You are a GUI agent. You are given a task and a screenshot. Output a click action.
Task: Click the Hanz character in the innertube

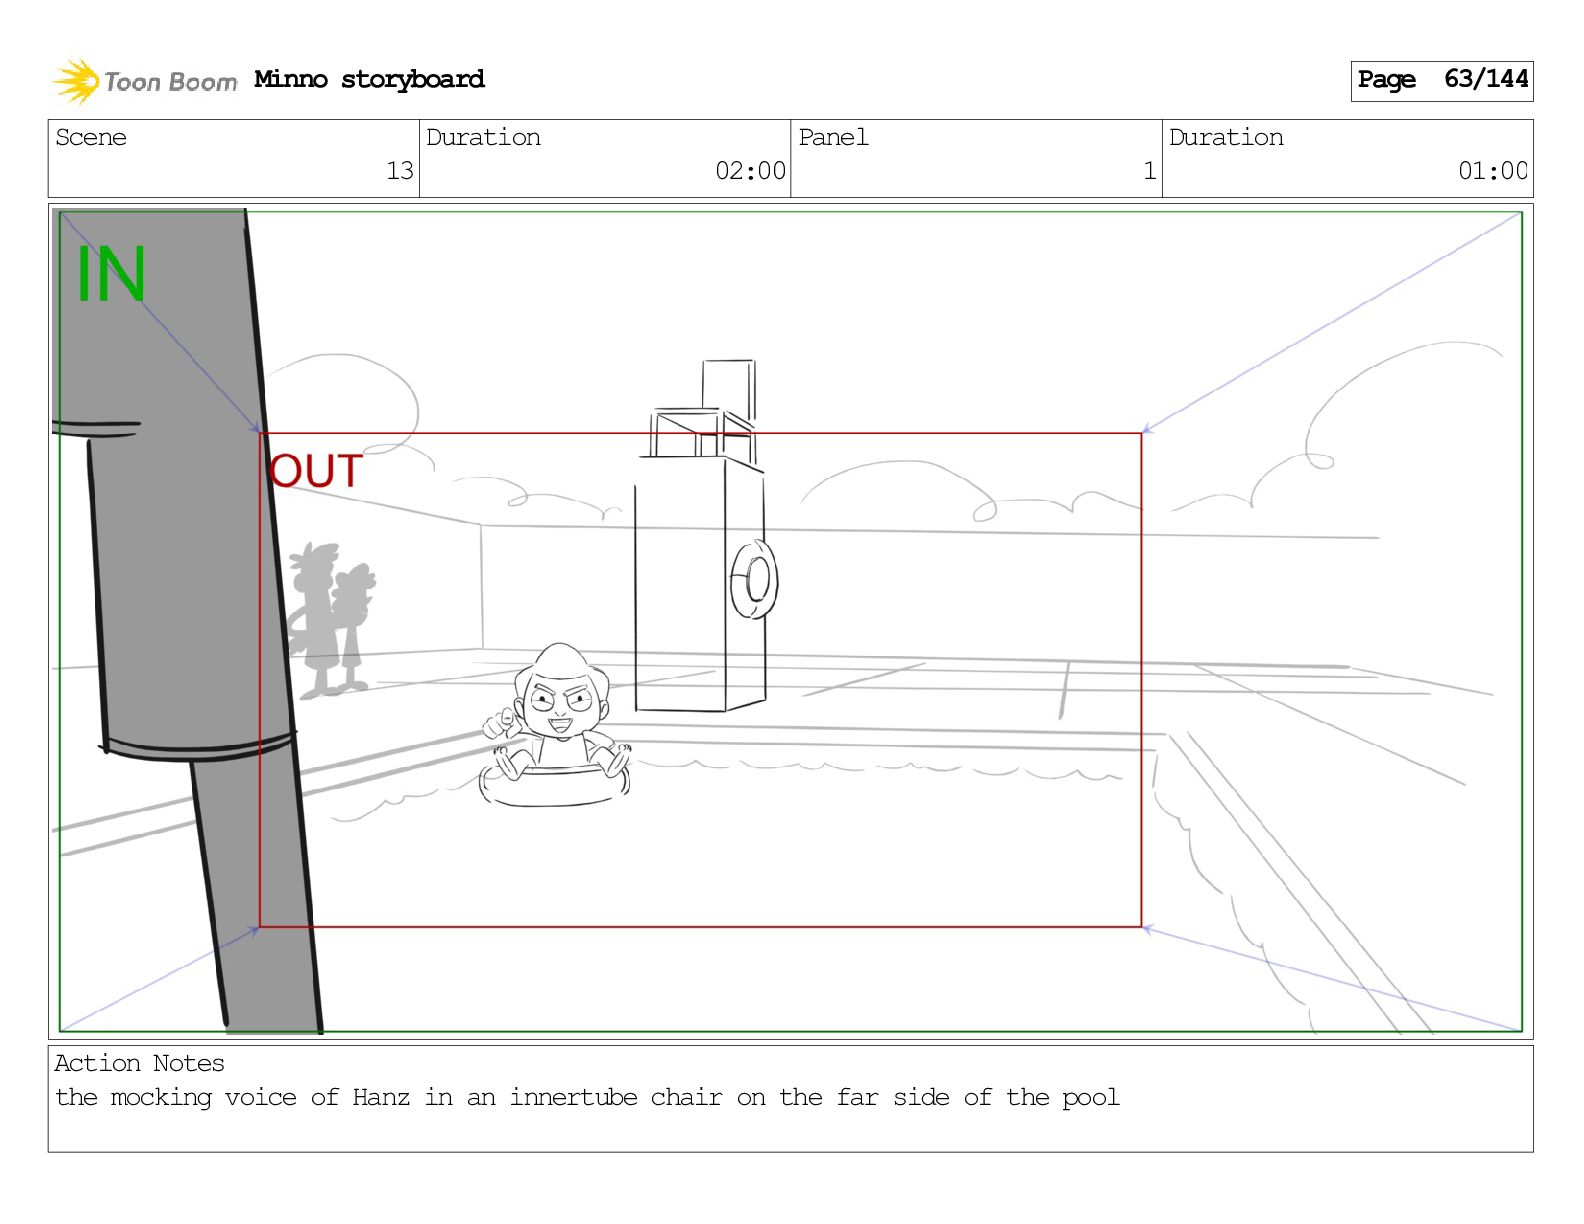pos(556,726)
